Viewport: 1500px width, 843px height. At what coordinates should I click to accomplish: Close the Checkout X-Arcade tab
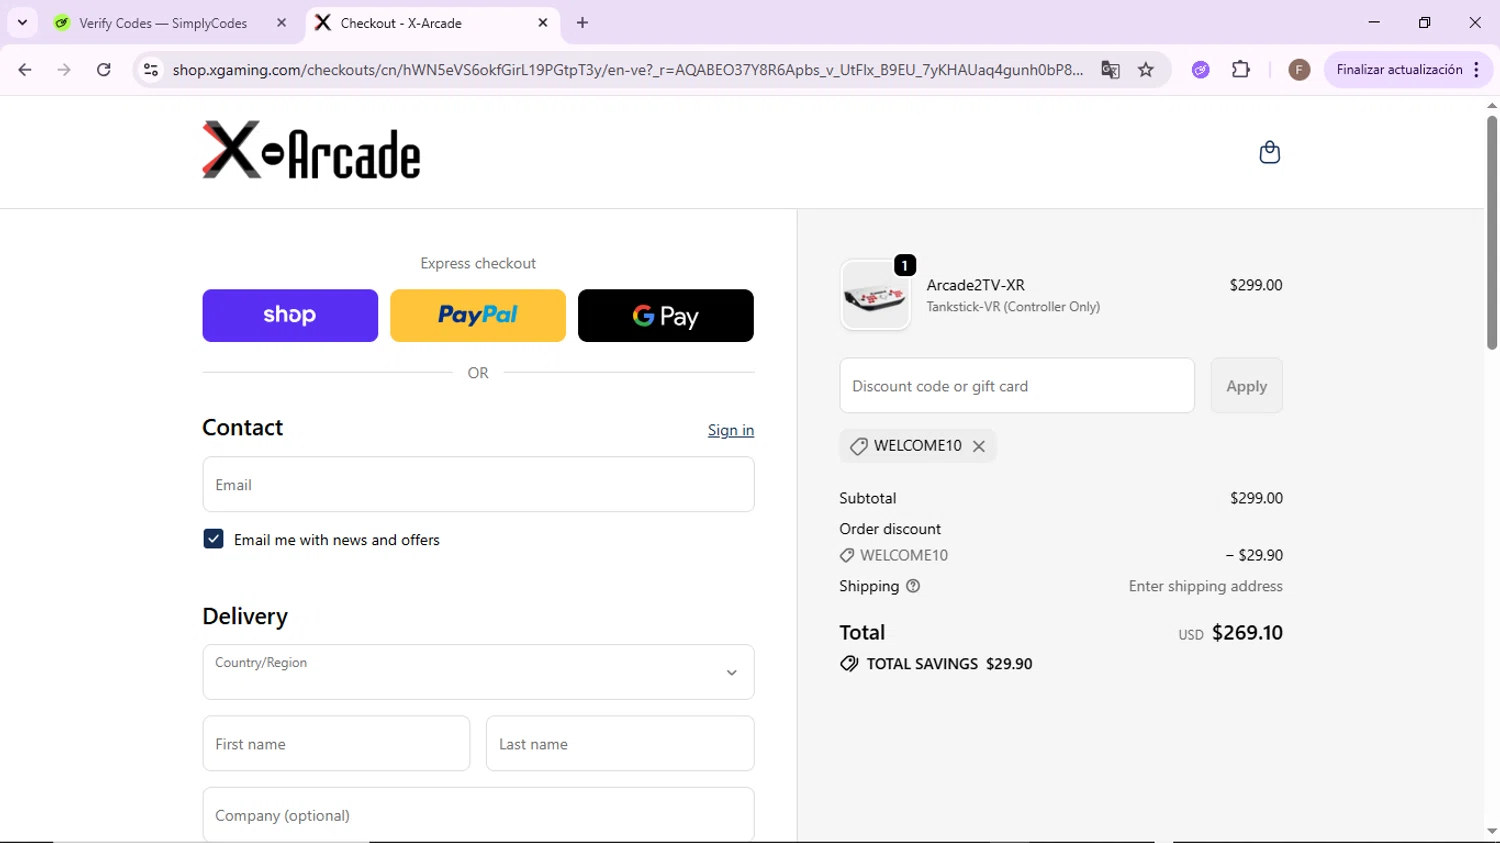click(543, 22)
